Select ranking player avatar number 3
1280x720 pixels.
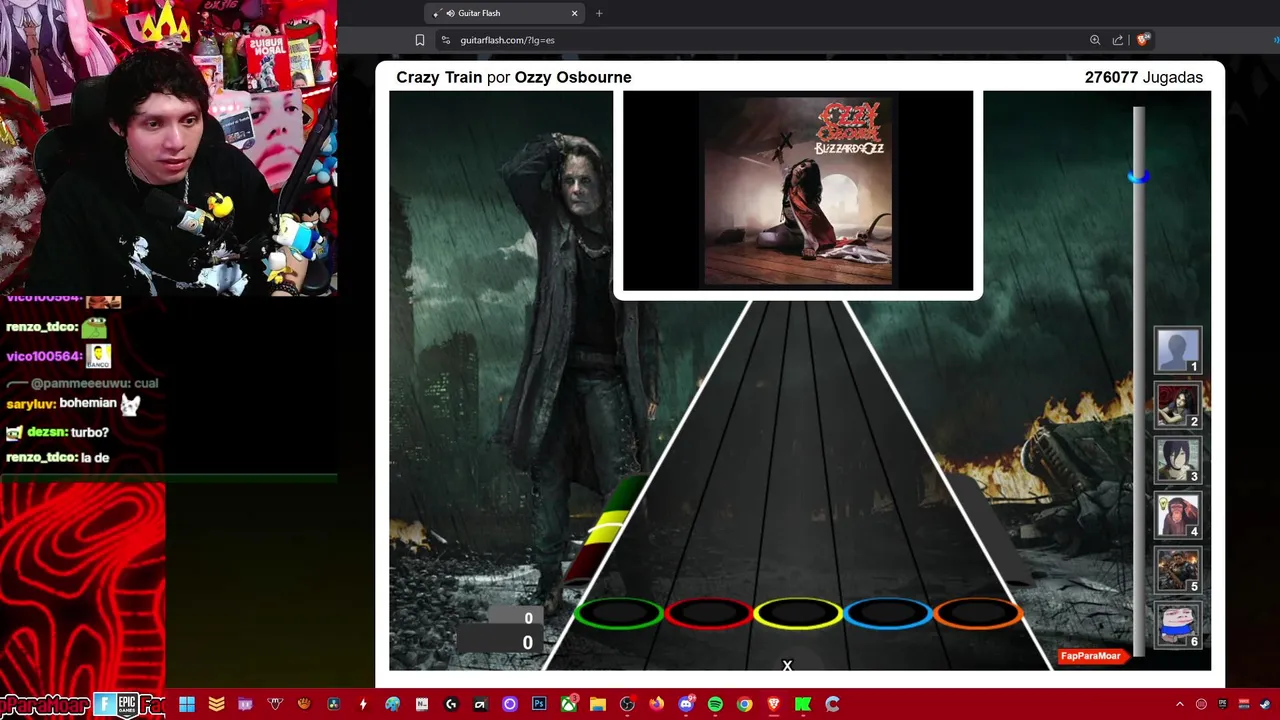pyautogui.click(x=1178, y=461)
